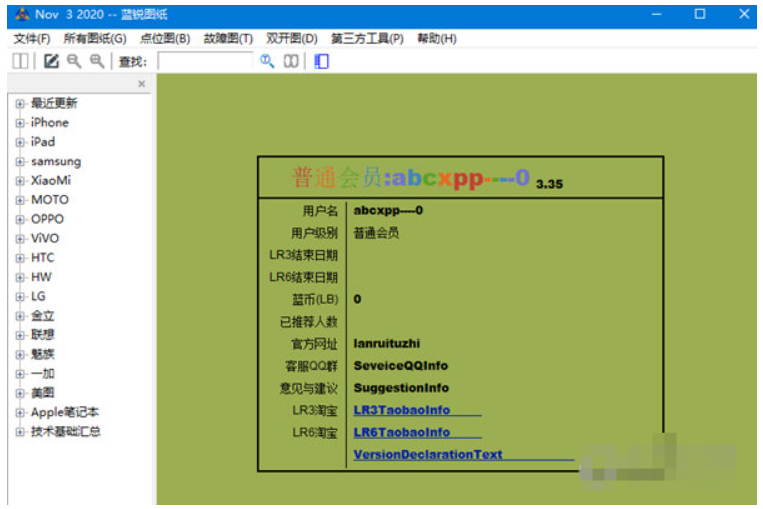The width and height of the screenshot is (763, 509).
Task: Click the blue panel toggle icon
Action: coord(321,61)
